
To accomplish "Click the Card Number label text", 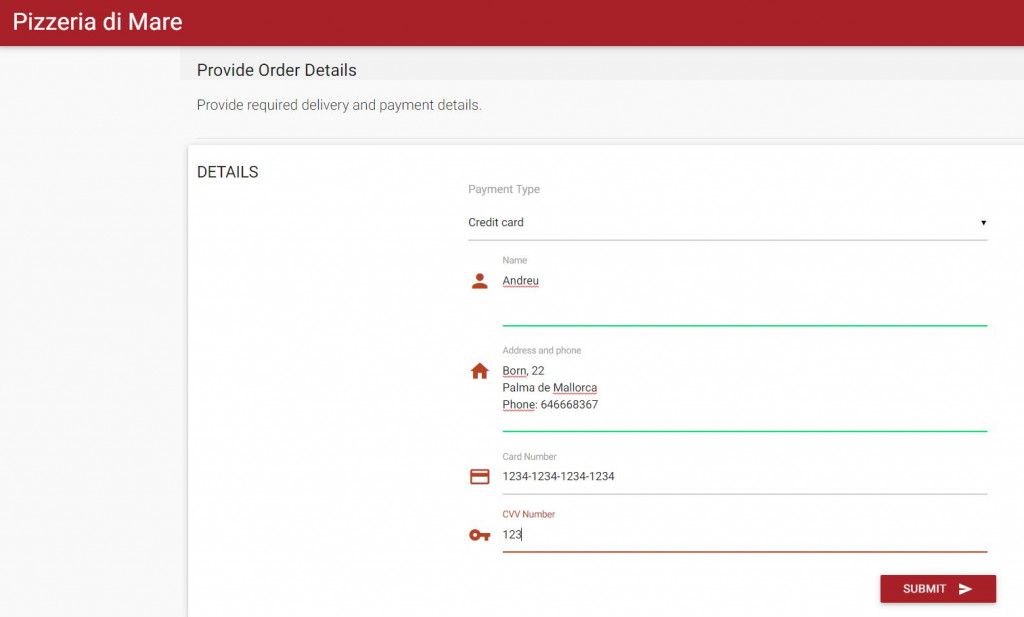I will click(x=529, y=457).
